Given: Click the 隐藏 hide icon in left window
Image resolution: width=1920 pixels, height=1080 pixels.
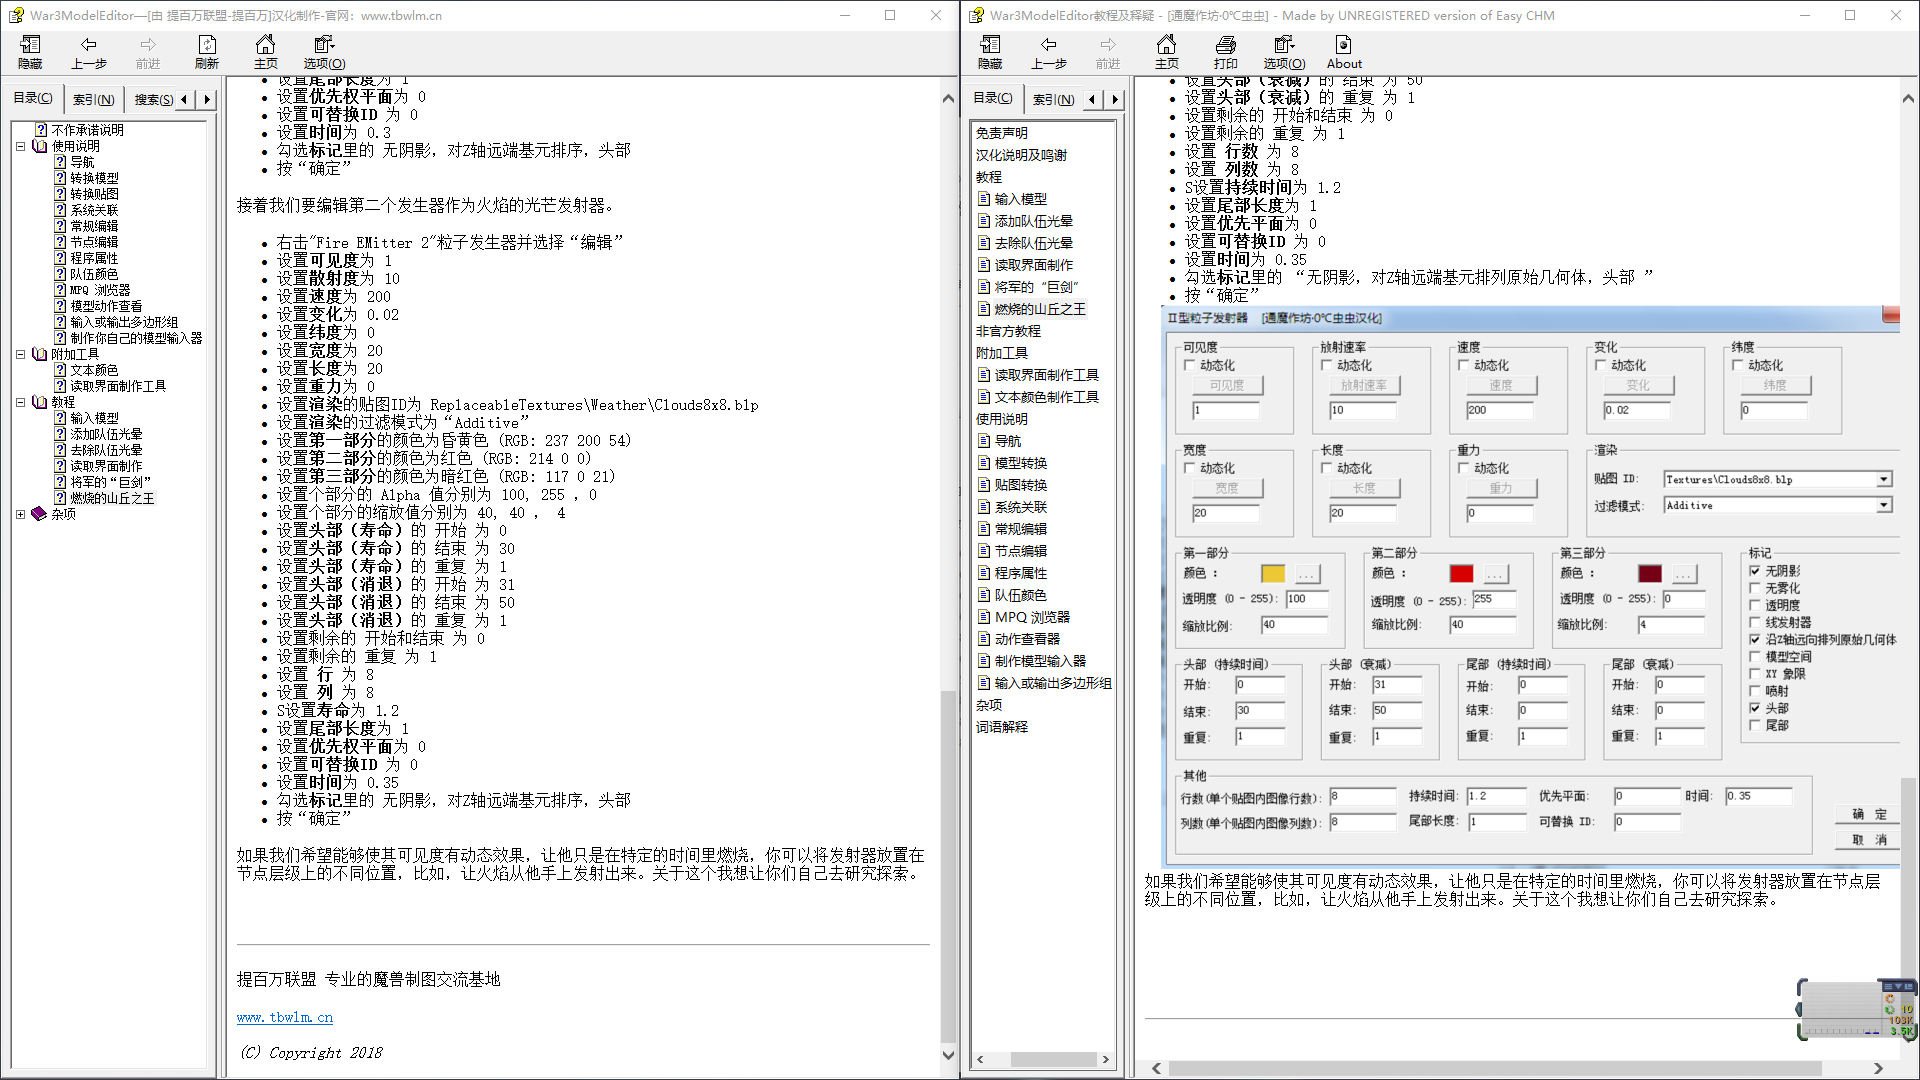Looking at the screenshot, I should (30, 52).
